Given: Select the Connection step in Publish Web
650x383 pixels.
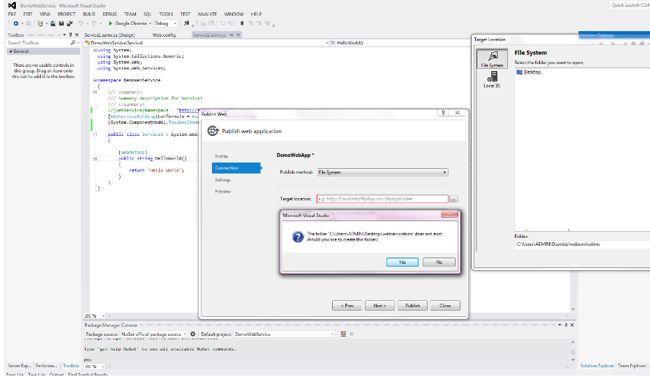Looking at the screenshot, I should (236, 168).
